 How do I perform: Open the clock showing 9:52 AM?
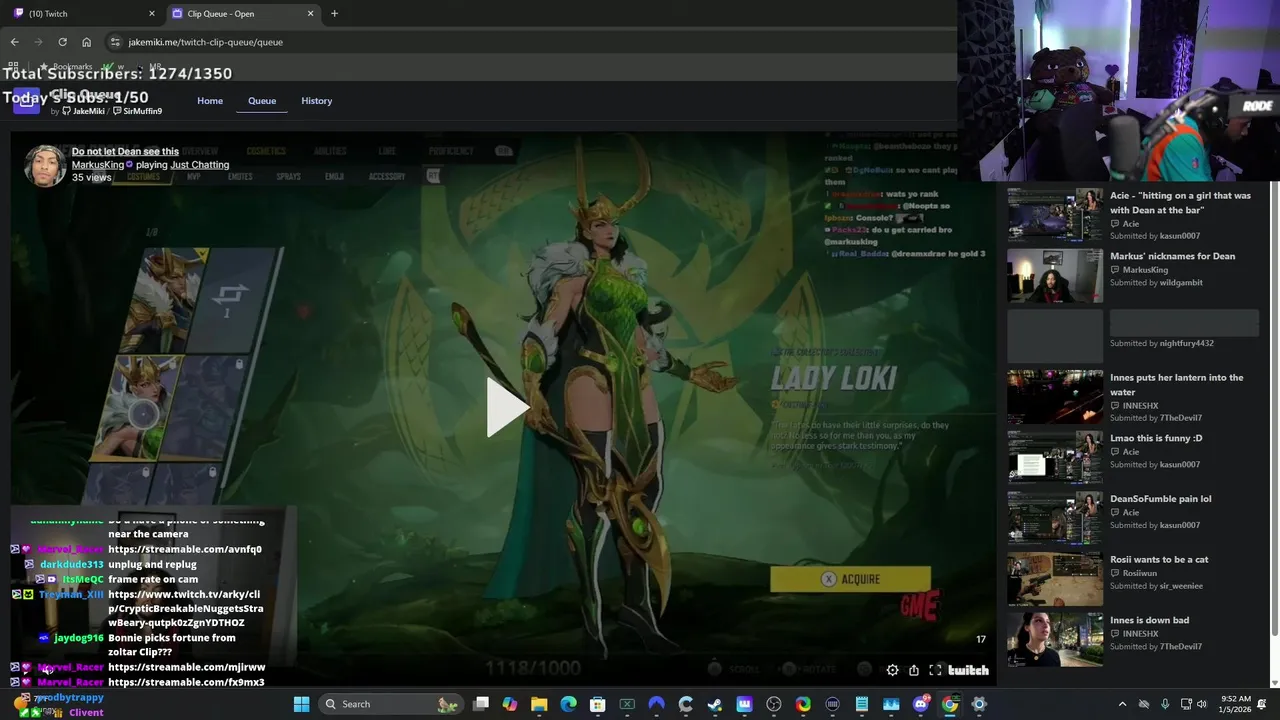pos(1236,704)
